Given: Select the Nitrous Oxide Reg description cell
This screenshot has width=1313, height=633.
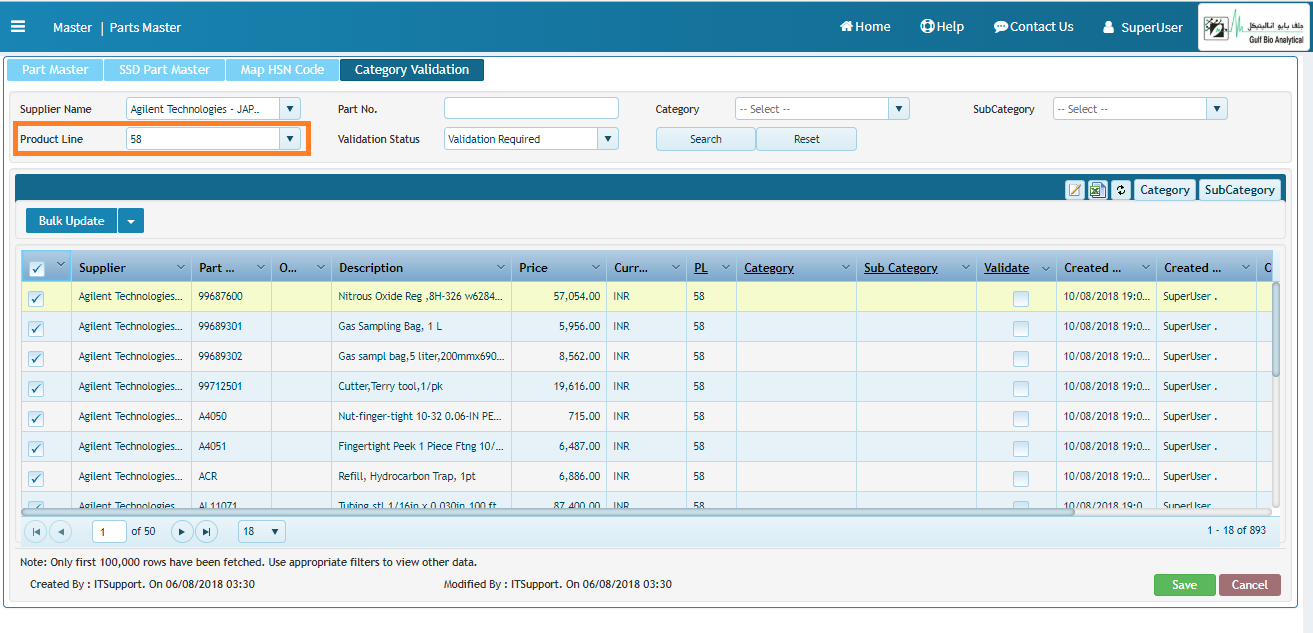Looking at the screenshot, I should coord(421,297).
